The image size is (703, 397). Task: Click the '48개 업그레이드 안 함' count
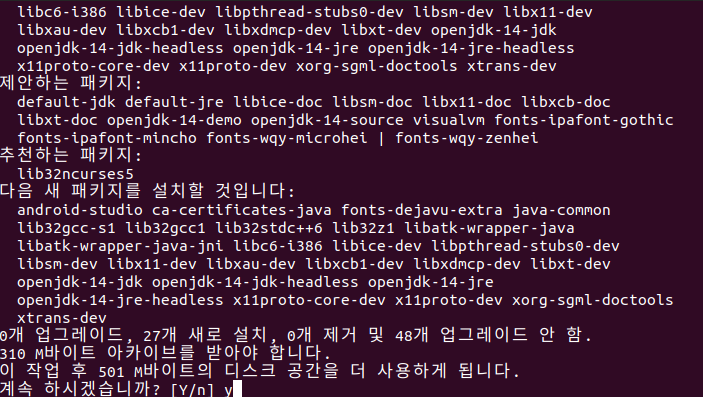click(494, 335)
